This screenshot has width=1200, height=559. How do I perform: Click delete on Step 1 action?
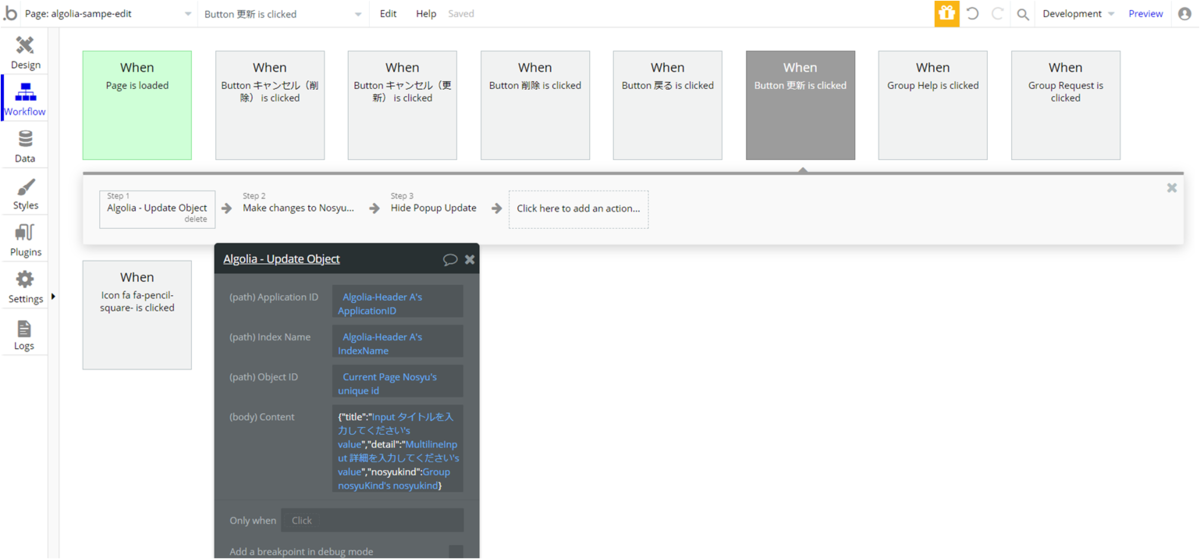pyautogui.click(x=195, y=219)
